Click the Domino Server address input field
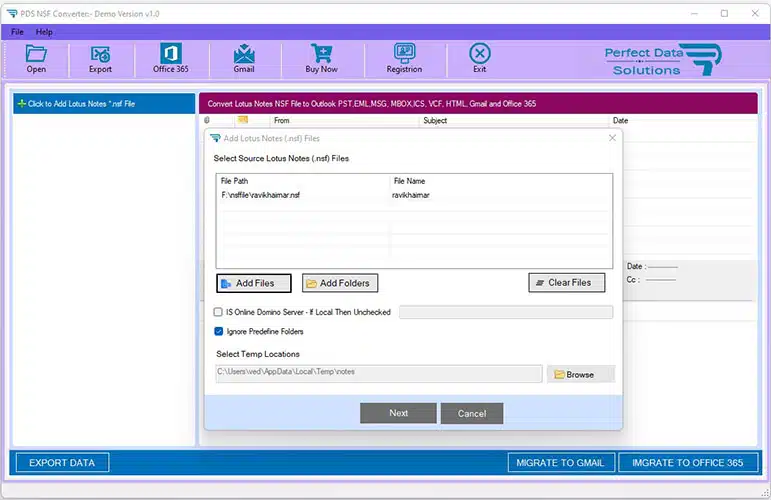The image size is (771, 500). click(506, 312)
